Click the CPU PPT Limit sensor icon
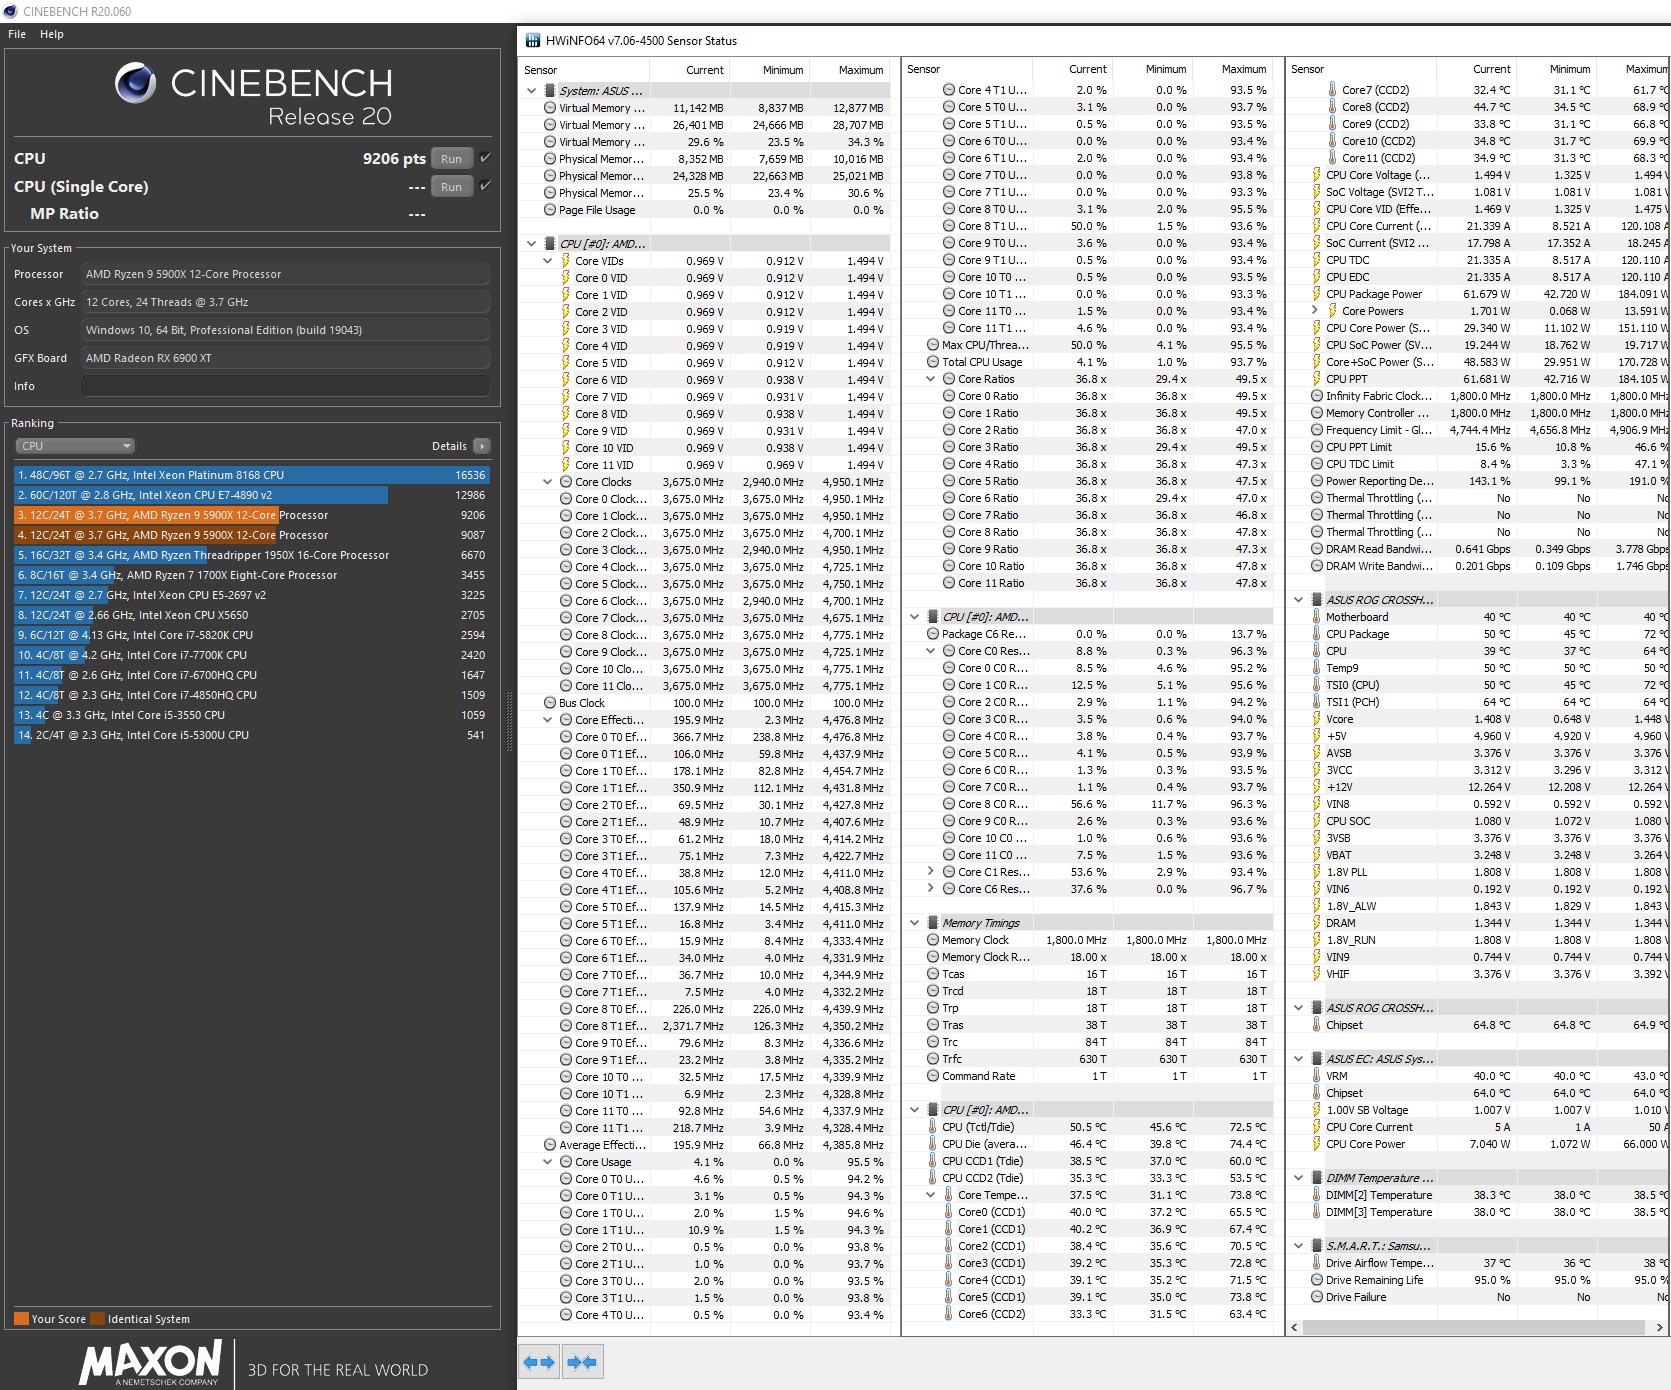 coord(1317,447)
